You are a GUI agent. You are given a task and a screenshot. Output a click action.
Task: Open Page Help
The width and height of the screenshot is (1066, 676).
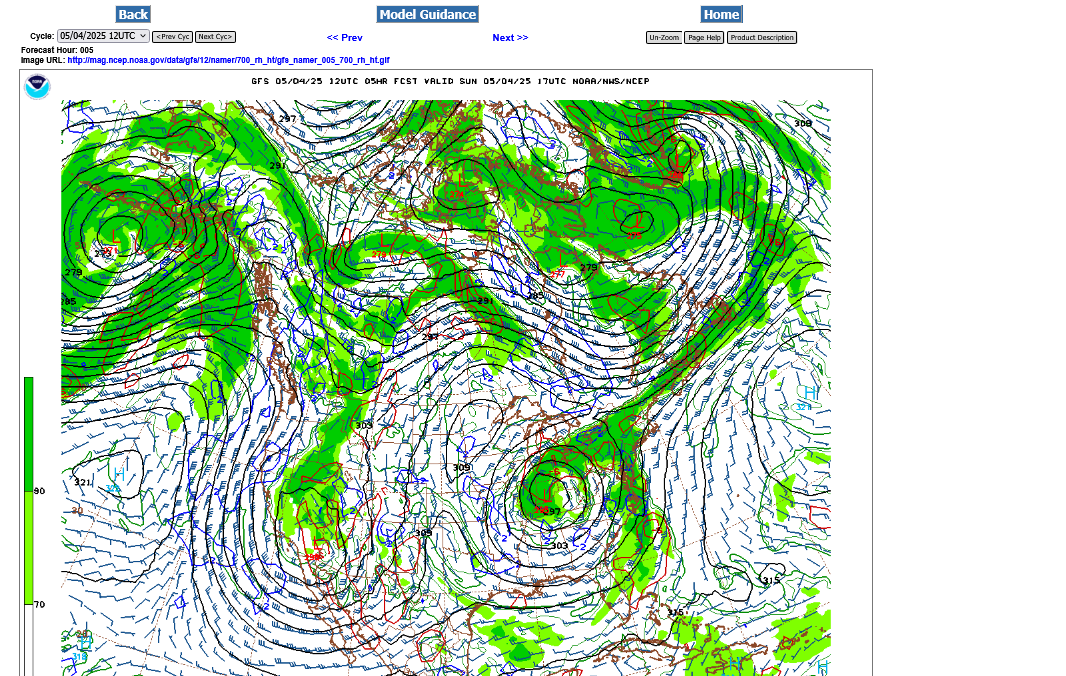pos(704,37)
